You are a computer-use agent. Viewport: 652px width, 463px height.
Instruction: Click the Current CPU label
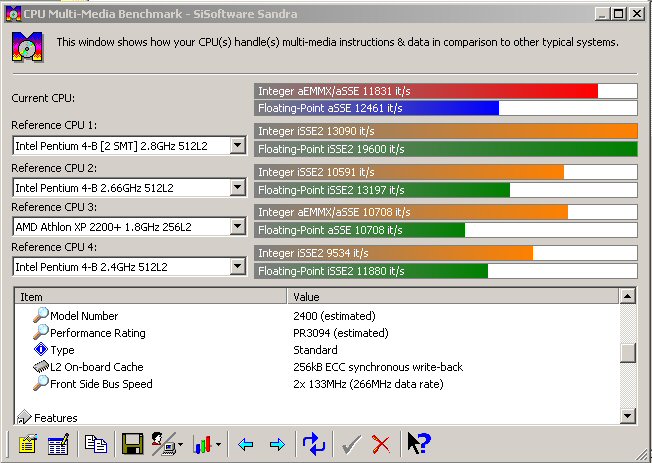(x=43, y=98)
